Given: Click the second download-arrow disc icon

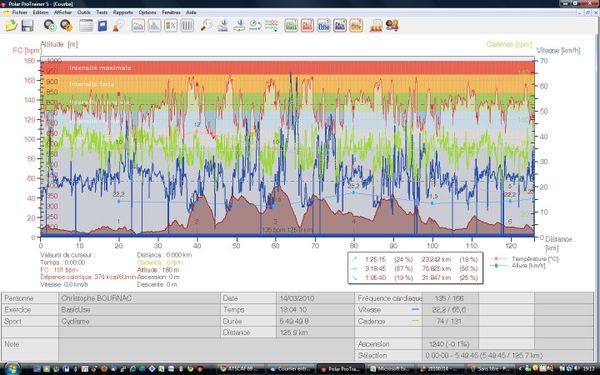Looking at the screenshot, I should (x=239, y=26).
